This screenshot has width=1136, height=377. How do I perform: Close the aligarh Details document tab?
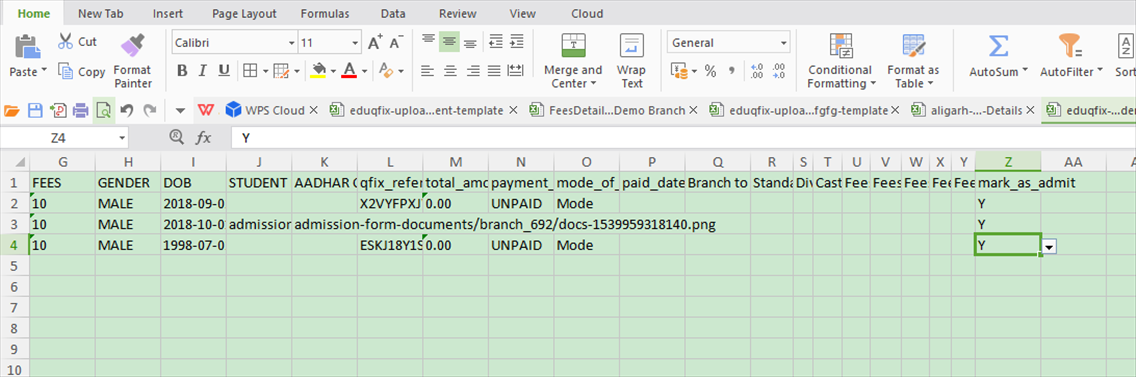(1029, 110)
